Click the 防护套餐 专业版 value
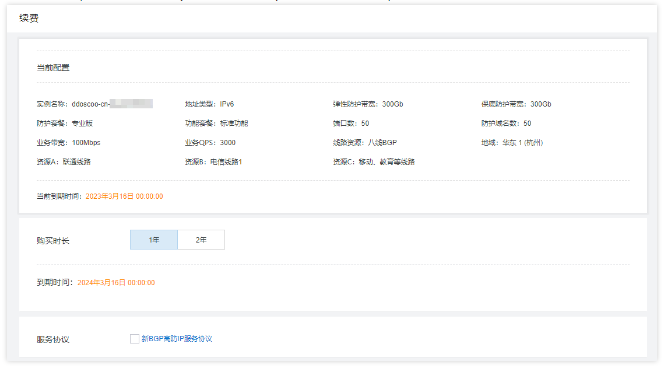665x369 pixels. click(x=82, y=123)
